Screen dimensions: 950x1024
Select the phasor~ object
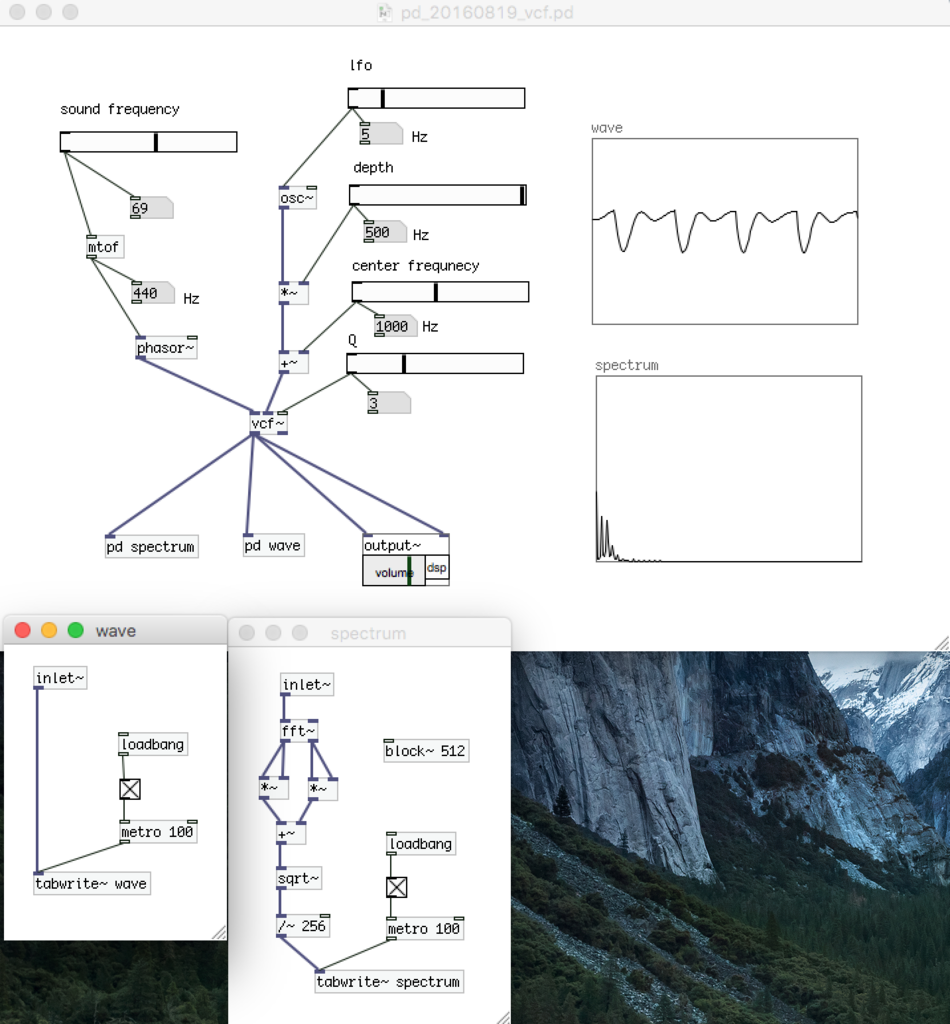[165, 347]
